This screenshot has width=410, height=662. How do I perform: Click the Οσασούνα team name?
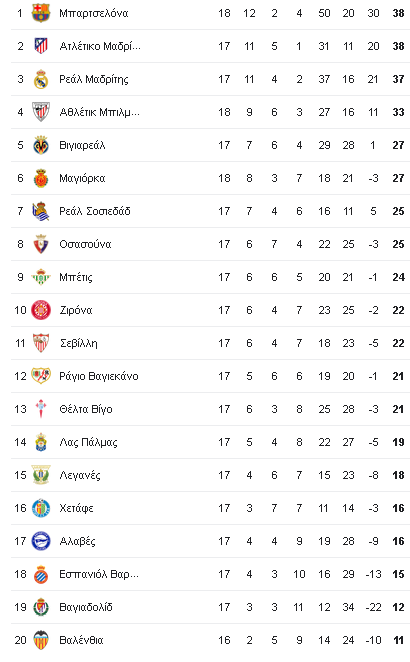click(85, 244)
